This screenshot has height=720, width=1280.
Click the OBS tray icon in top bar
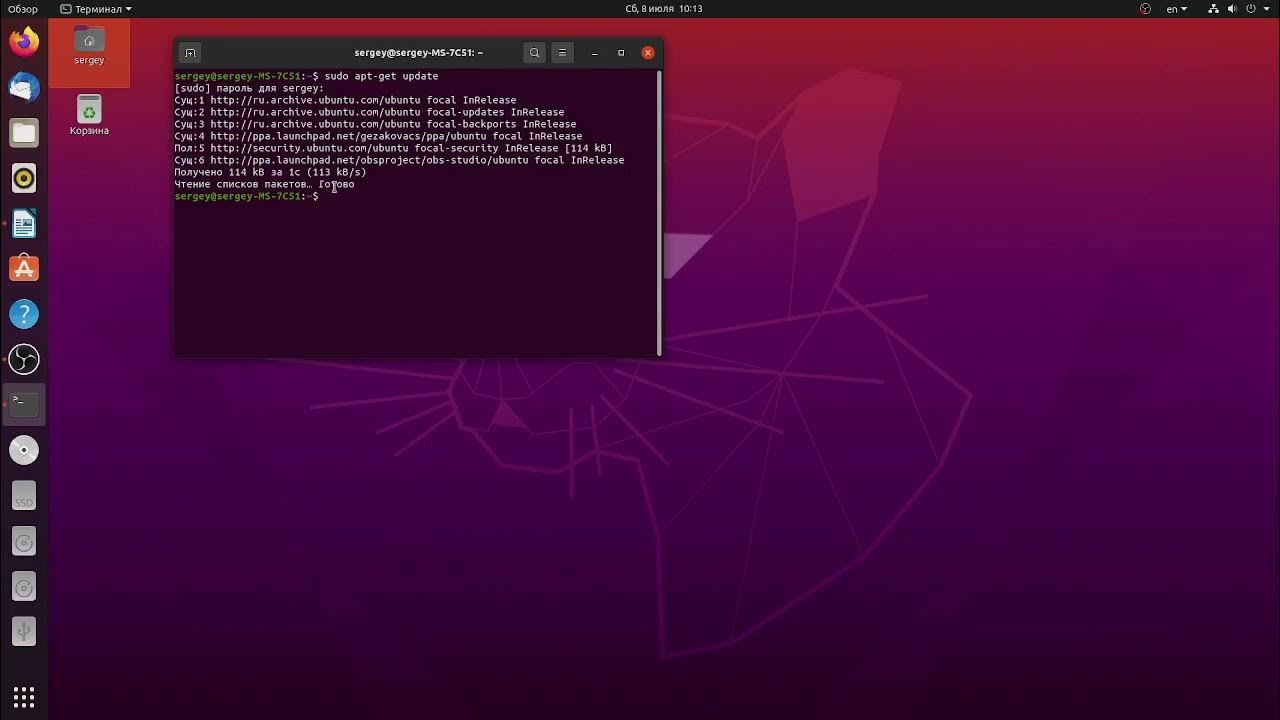1146,9
